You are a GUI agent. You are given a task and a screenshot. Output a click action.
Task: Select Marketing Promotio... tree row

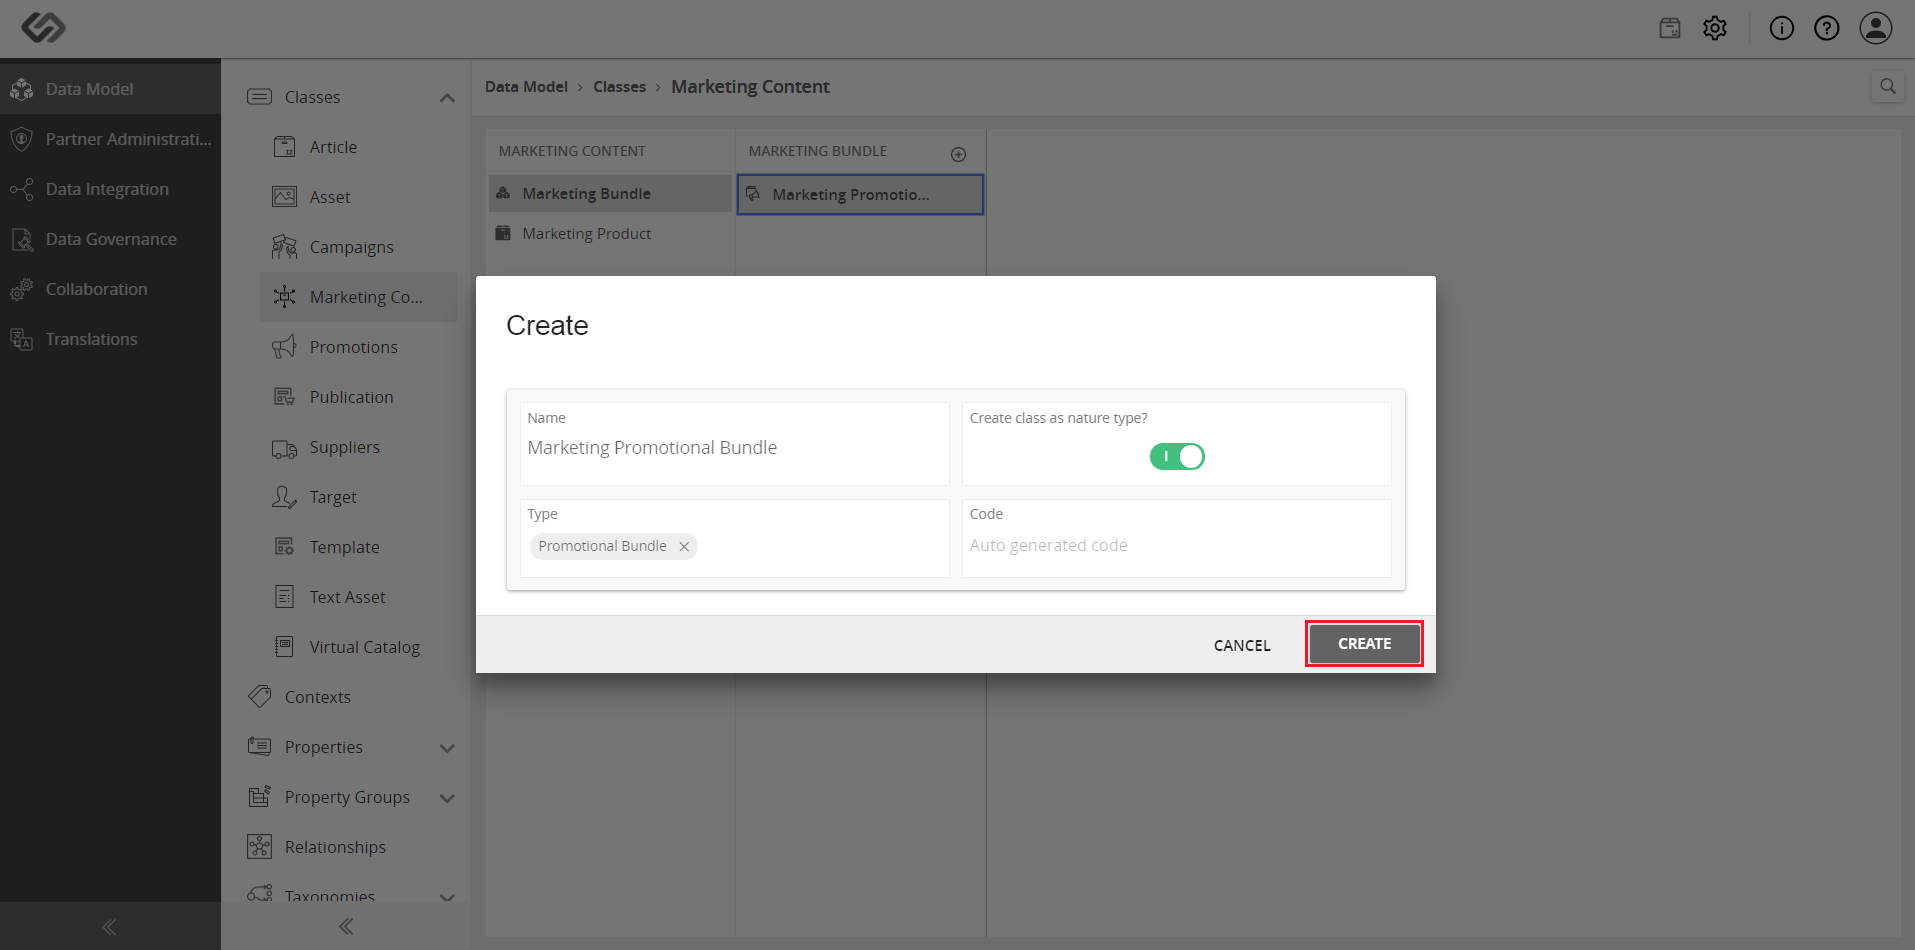pos(860,194)
